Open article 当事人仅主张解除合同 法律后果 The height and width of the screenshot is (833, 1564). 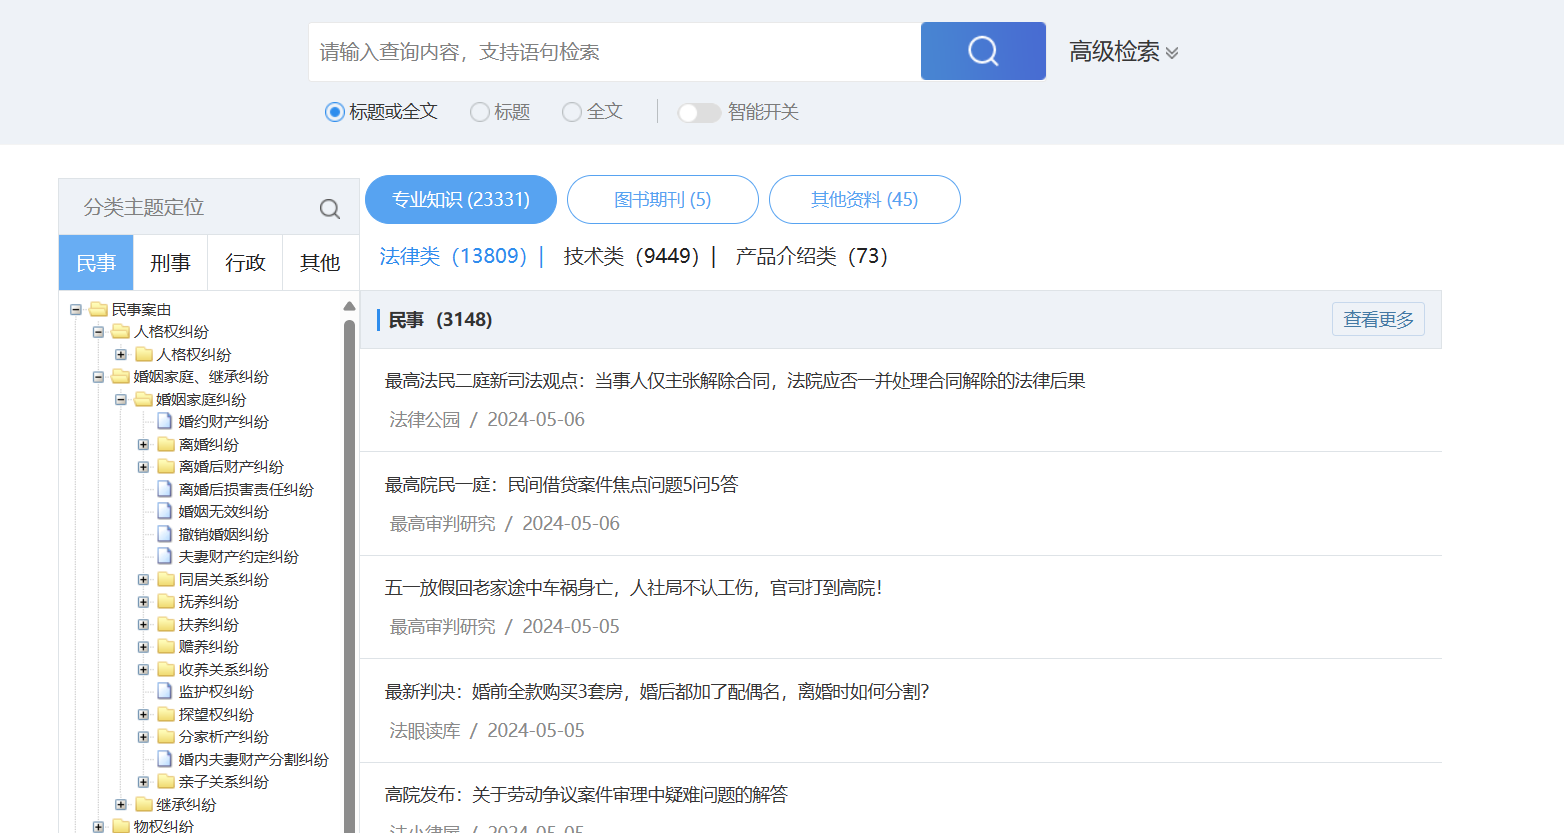point(735,381)
